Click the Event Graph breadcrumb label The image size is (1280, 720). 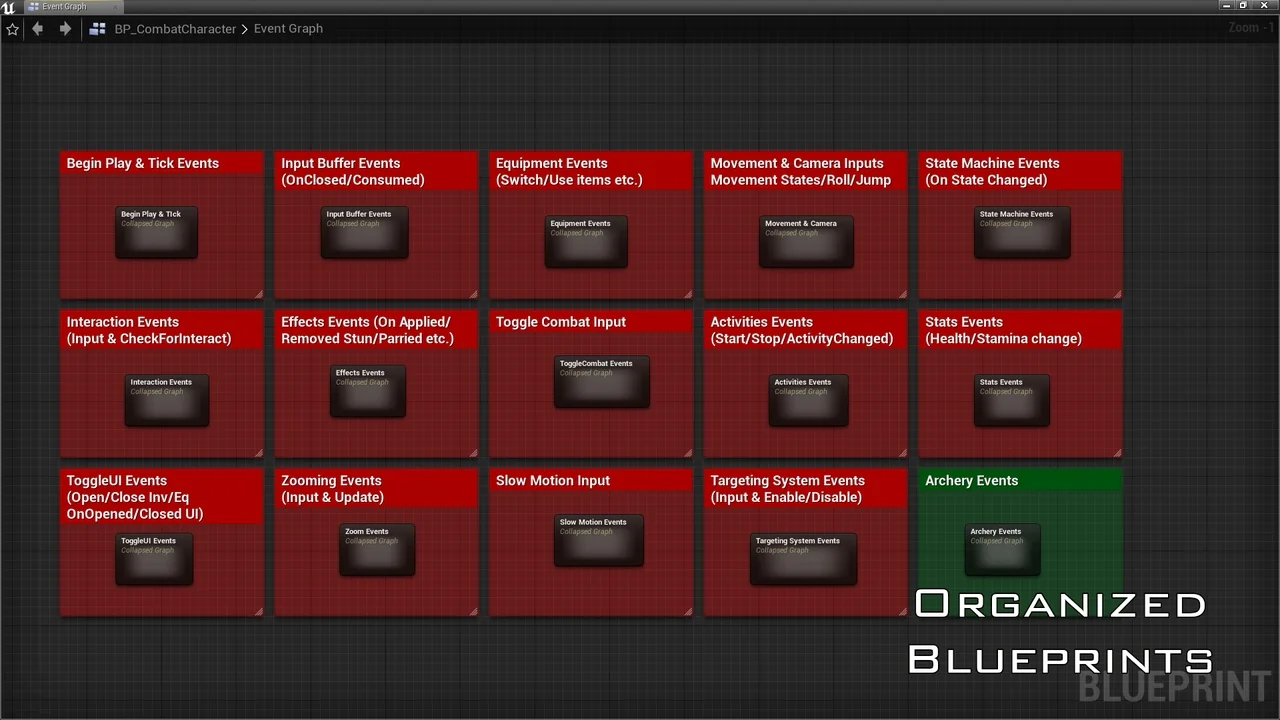[288, 29]
